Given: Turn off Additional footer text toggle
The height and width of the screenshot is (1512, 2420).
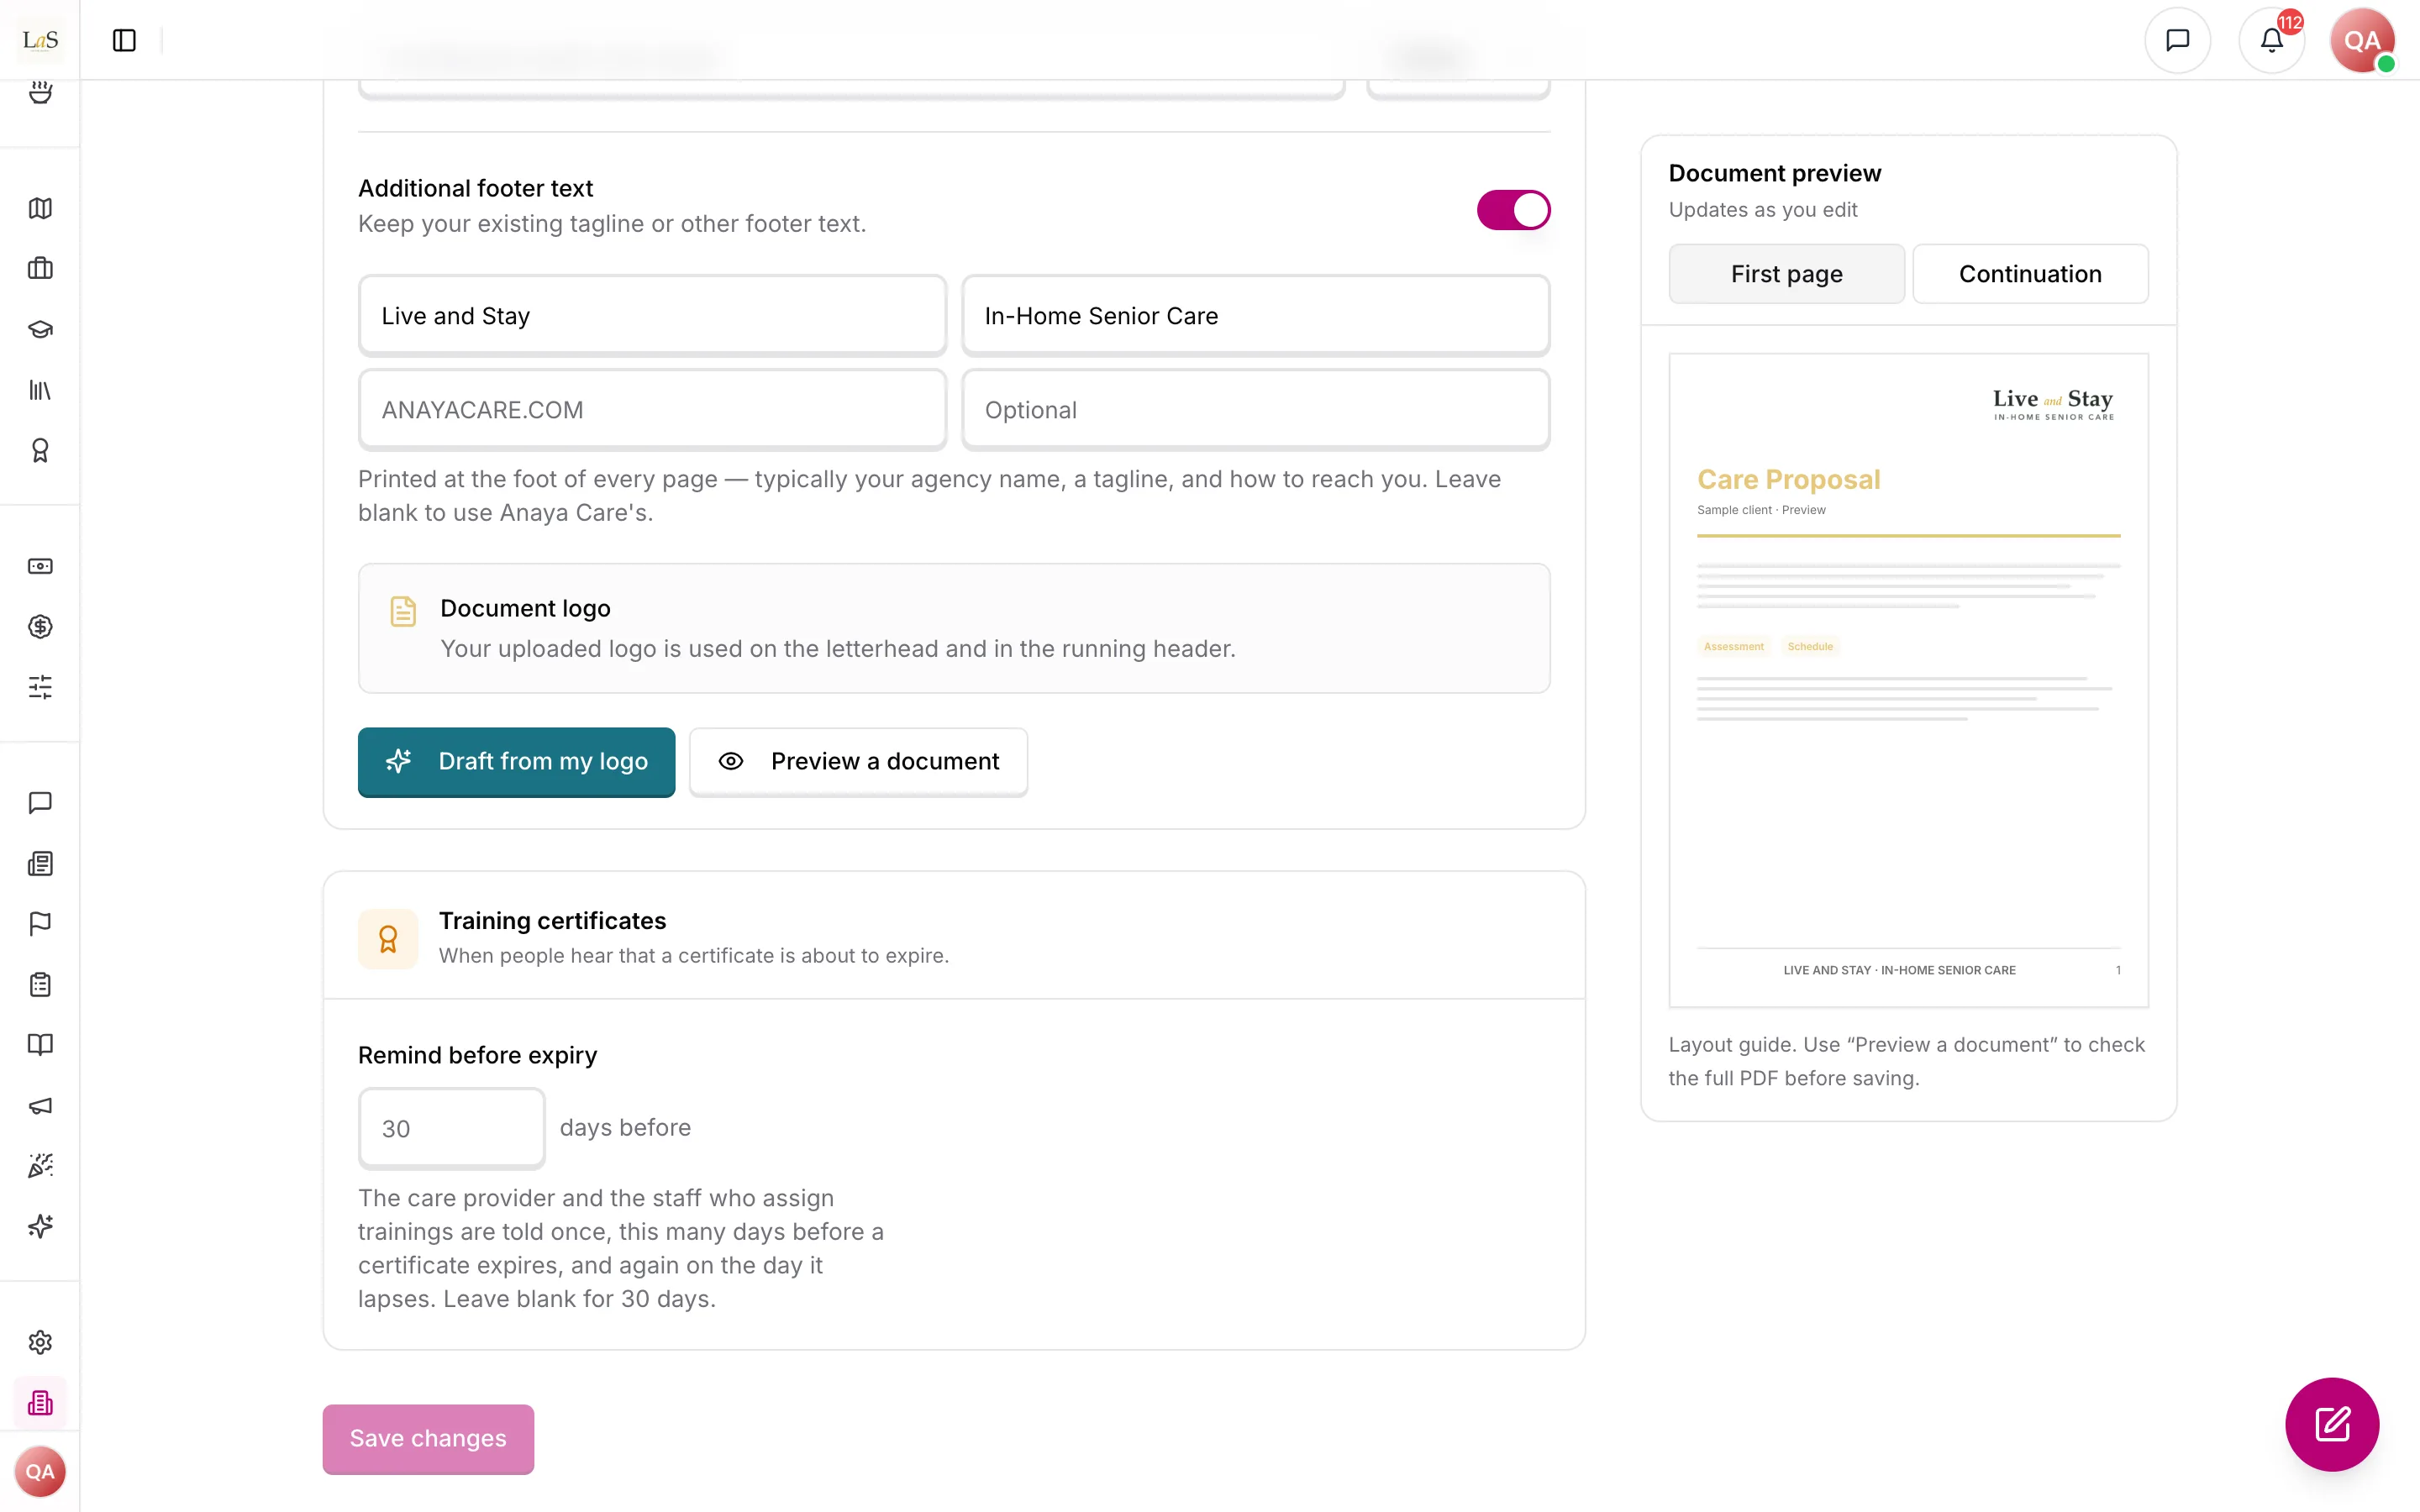Looking at the screenshot, I should [1513, 210].
